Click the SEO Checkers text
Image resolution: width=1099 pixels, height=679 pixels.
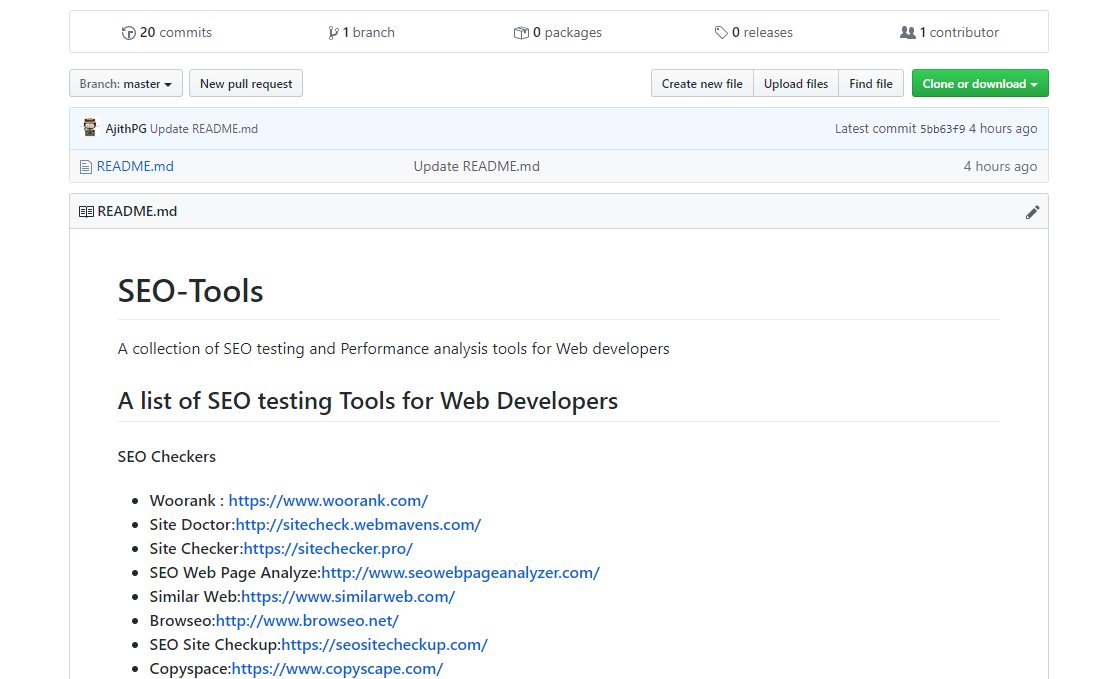(167, 457)
